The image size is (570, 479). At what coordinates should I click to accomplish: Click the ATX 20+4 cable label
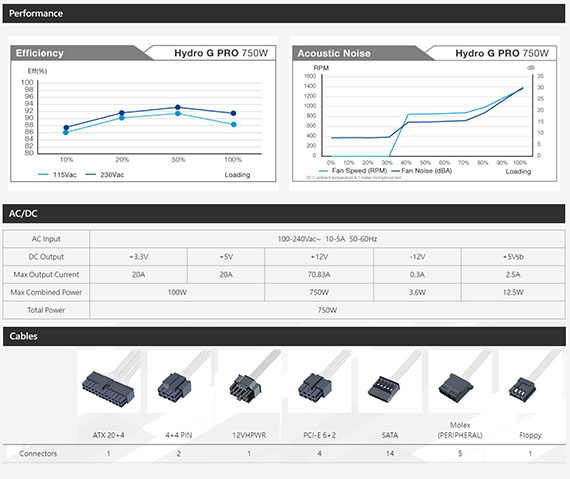click(108, 435)
